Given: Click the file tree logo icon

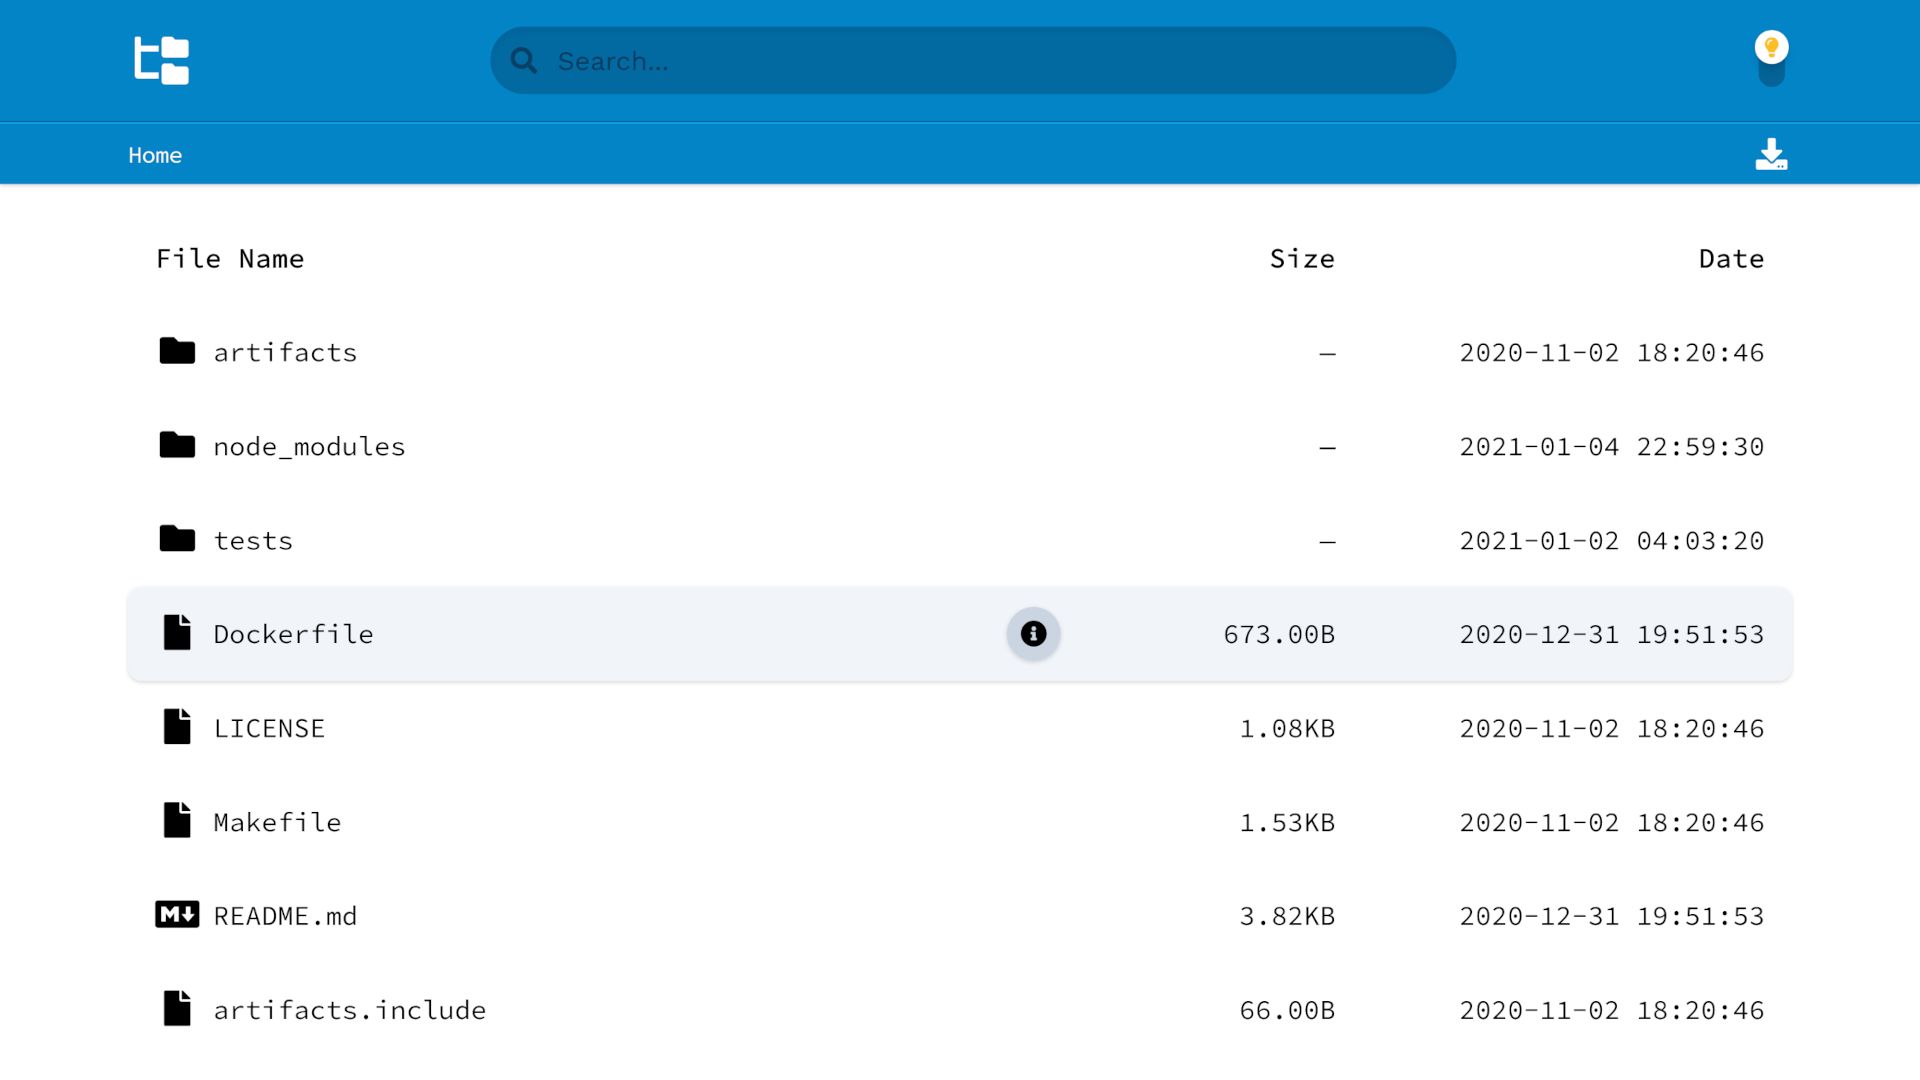Looking at the screenshot, I should 161,61.
